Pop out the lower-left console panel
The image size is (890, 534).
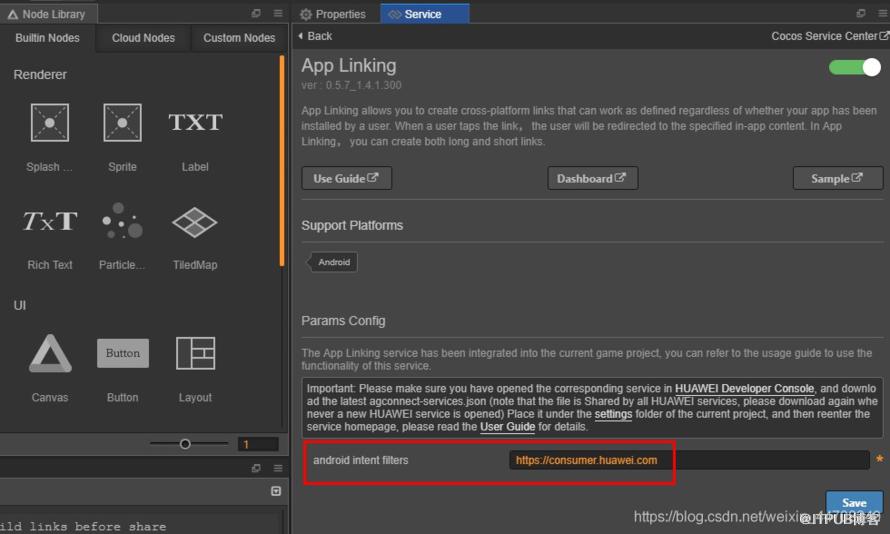tap(256, 468)
